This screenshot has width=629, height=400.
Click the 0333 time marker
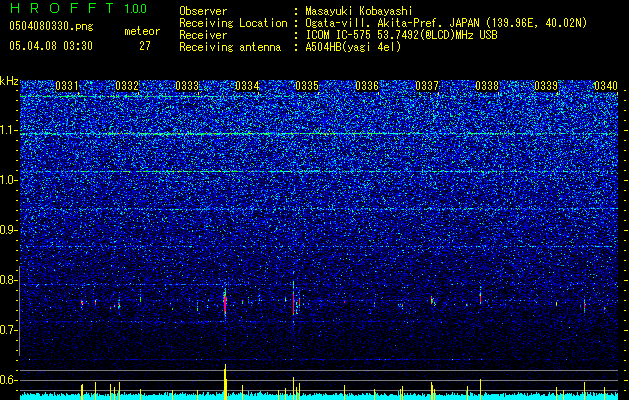click(x=187, y=86)
